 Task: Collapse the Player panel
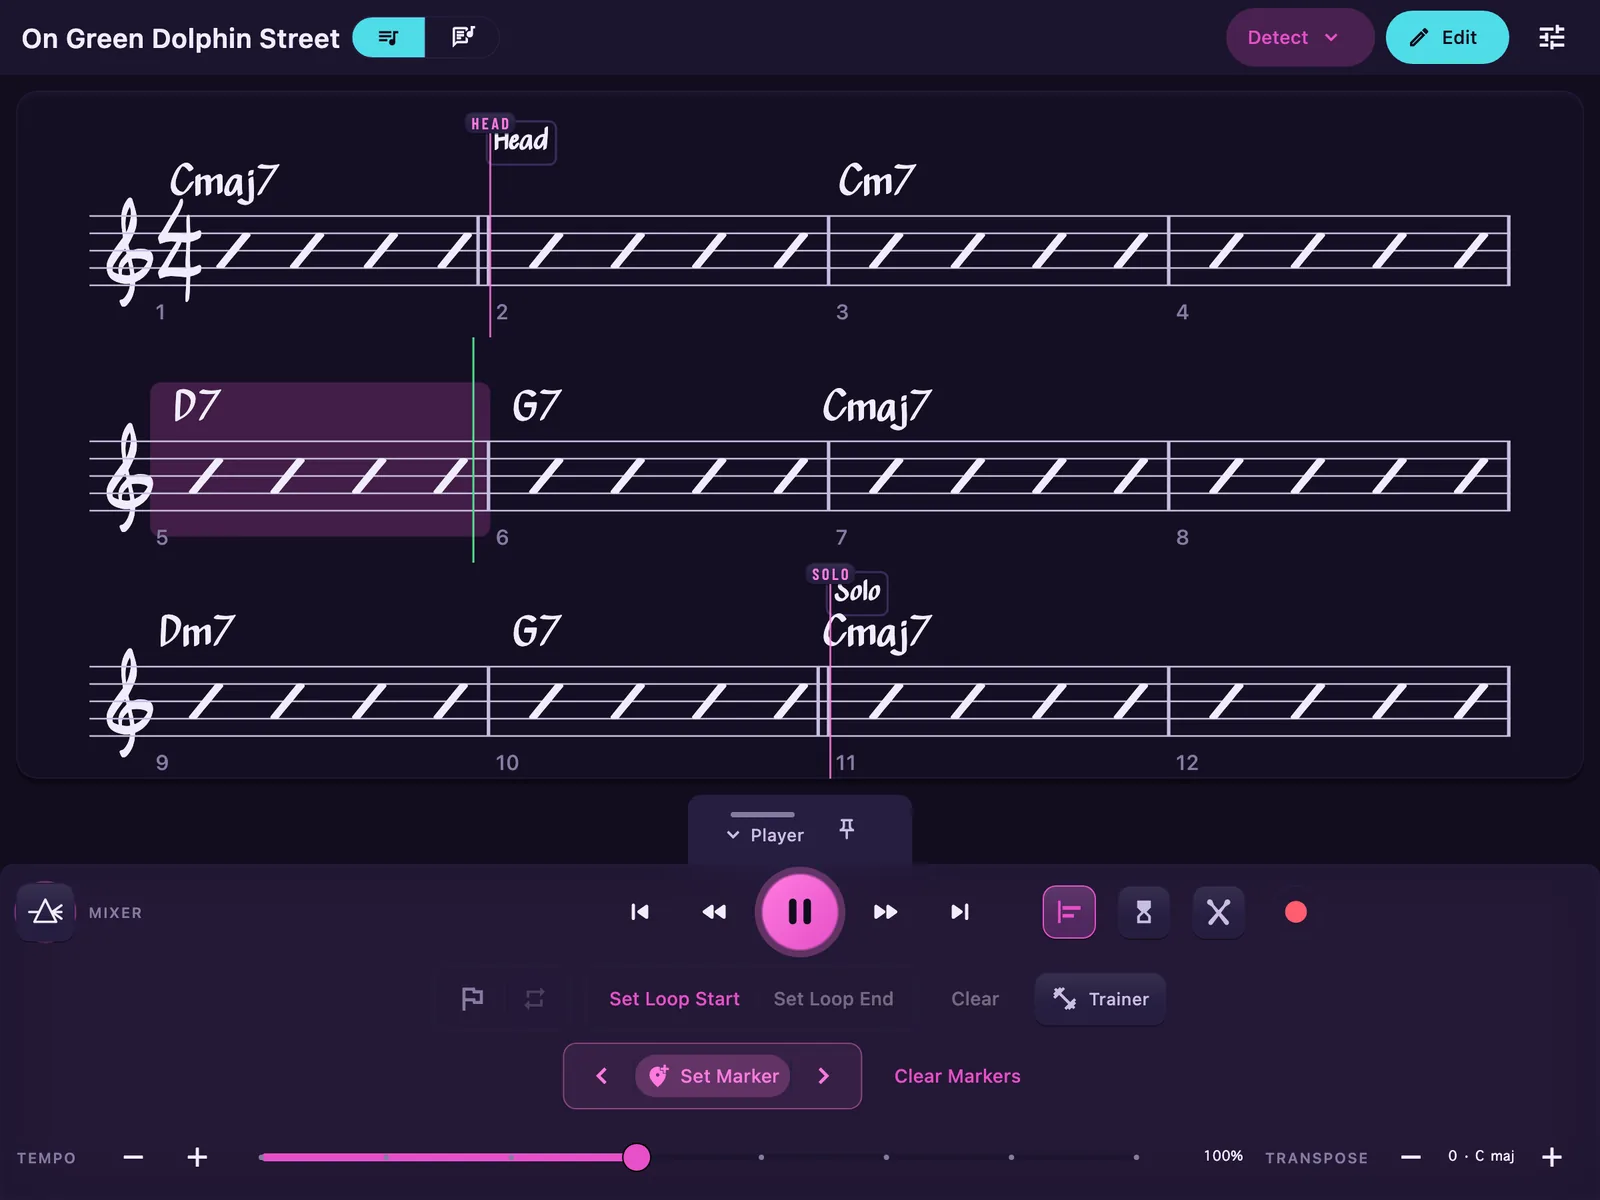766,835
